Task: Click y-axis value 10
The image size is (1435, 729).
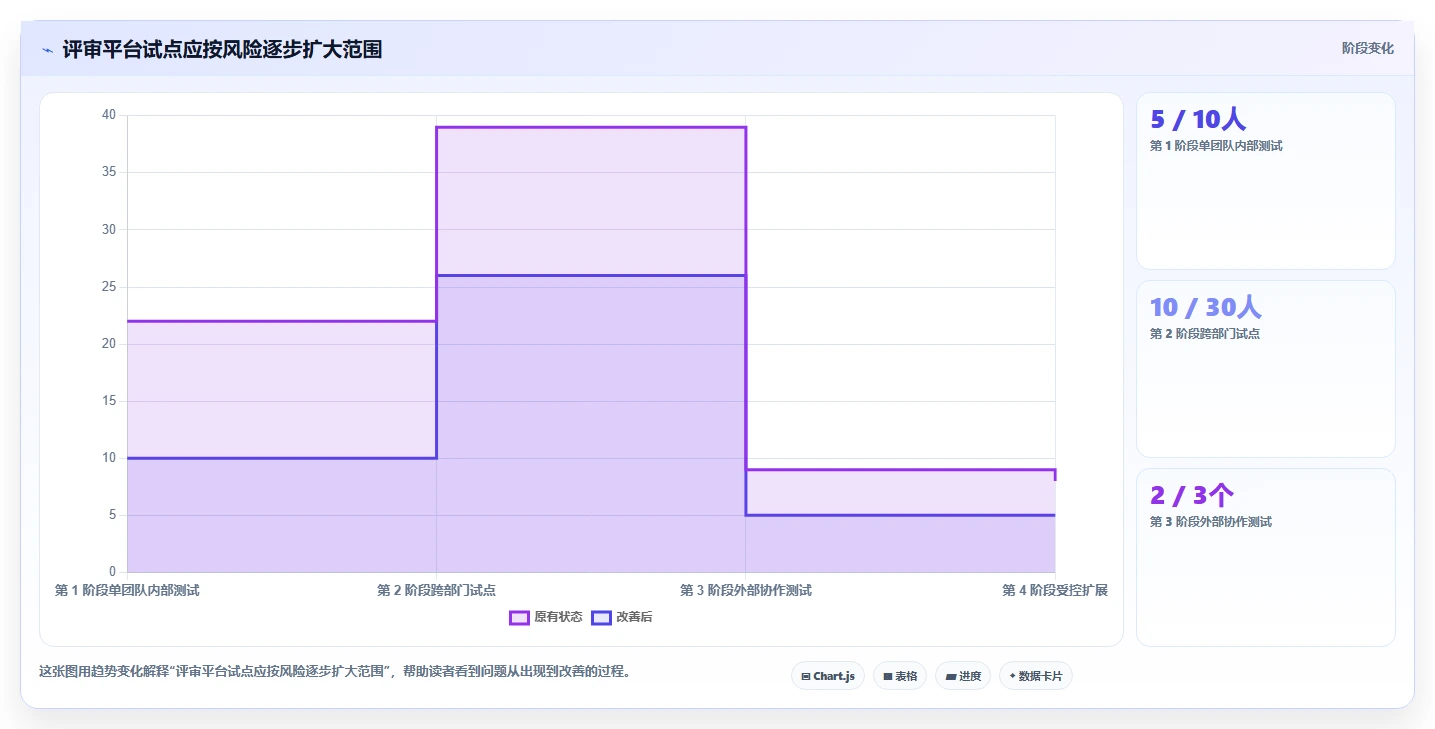Action: 109,458
